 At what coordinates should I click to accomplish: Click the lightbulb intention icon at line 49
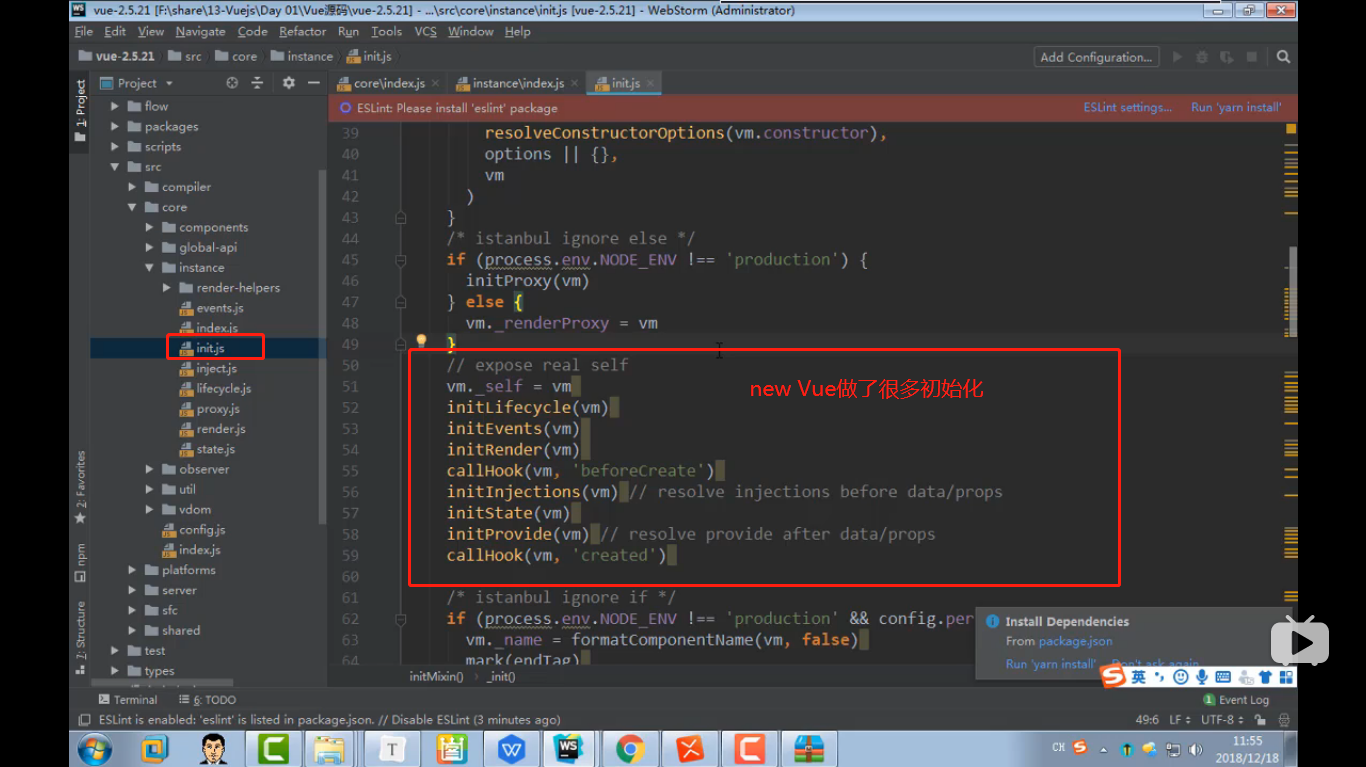(x=421, y=341)
